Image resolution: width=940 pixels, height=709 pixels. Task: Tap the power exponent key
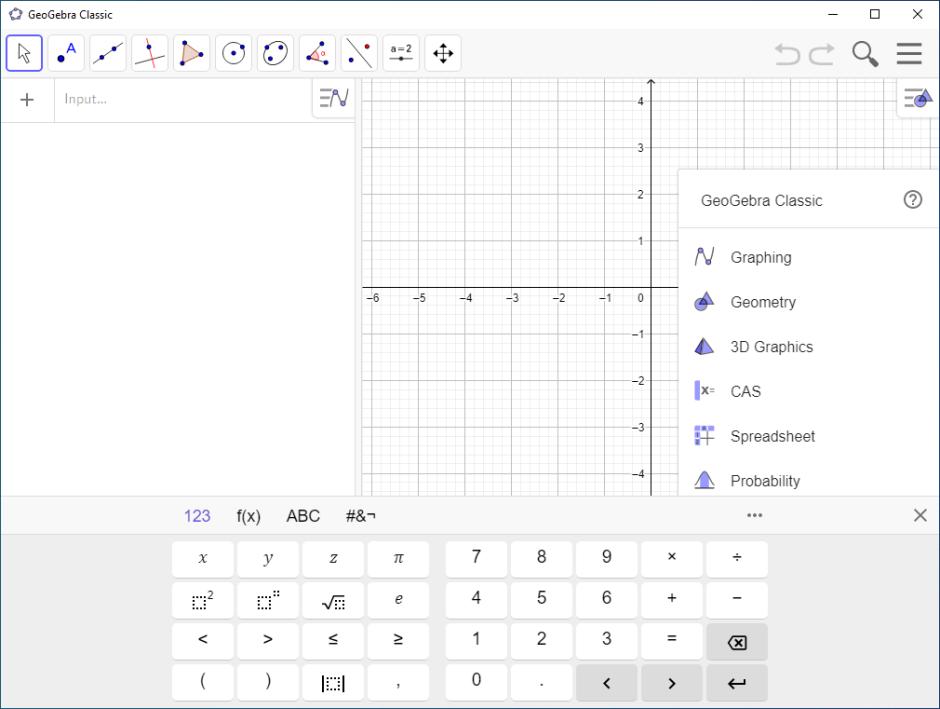(268, 600)
